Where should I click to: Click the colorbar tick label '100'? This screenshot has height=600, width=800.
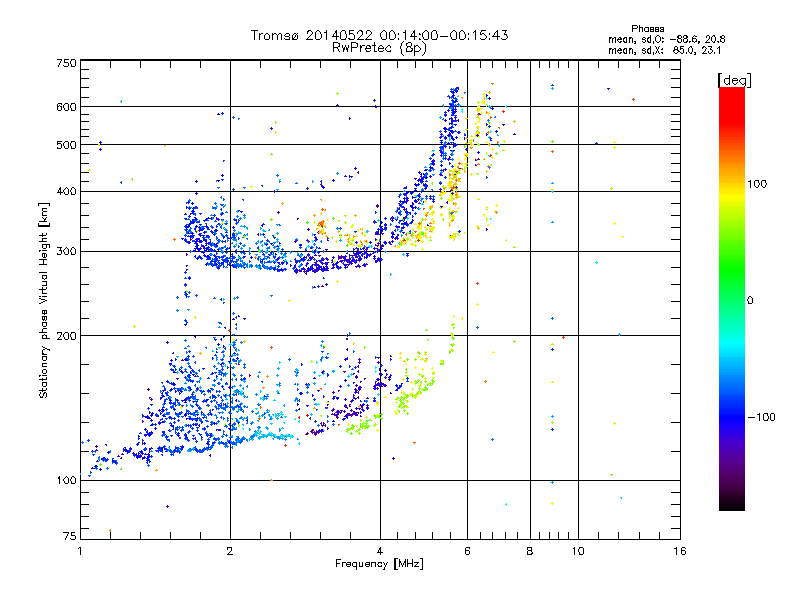click(757, 184)
